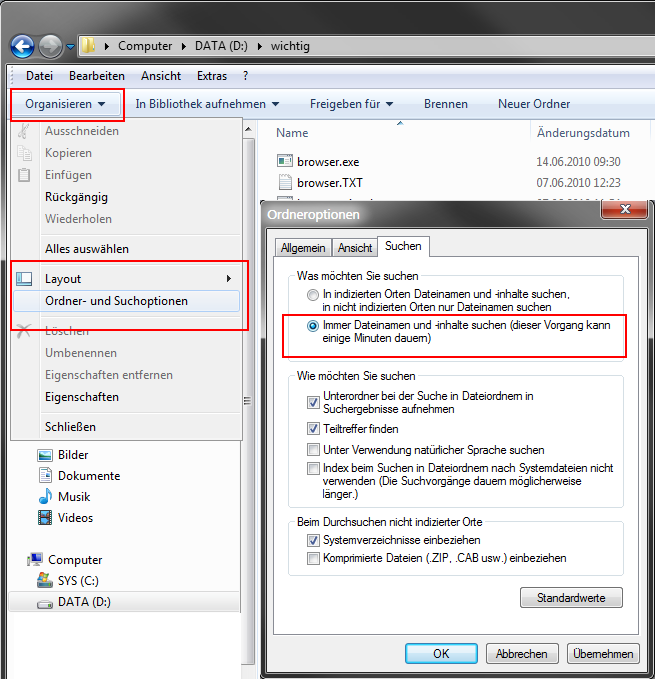Enable 'Unter Verwendung natürlicher Sprache suchen'
The height and width of the screenshot is (679, 655).
[x=313, y=449]
